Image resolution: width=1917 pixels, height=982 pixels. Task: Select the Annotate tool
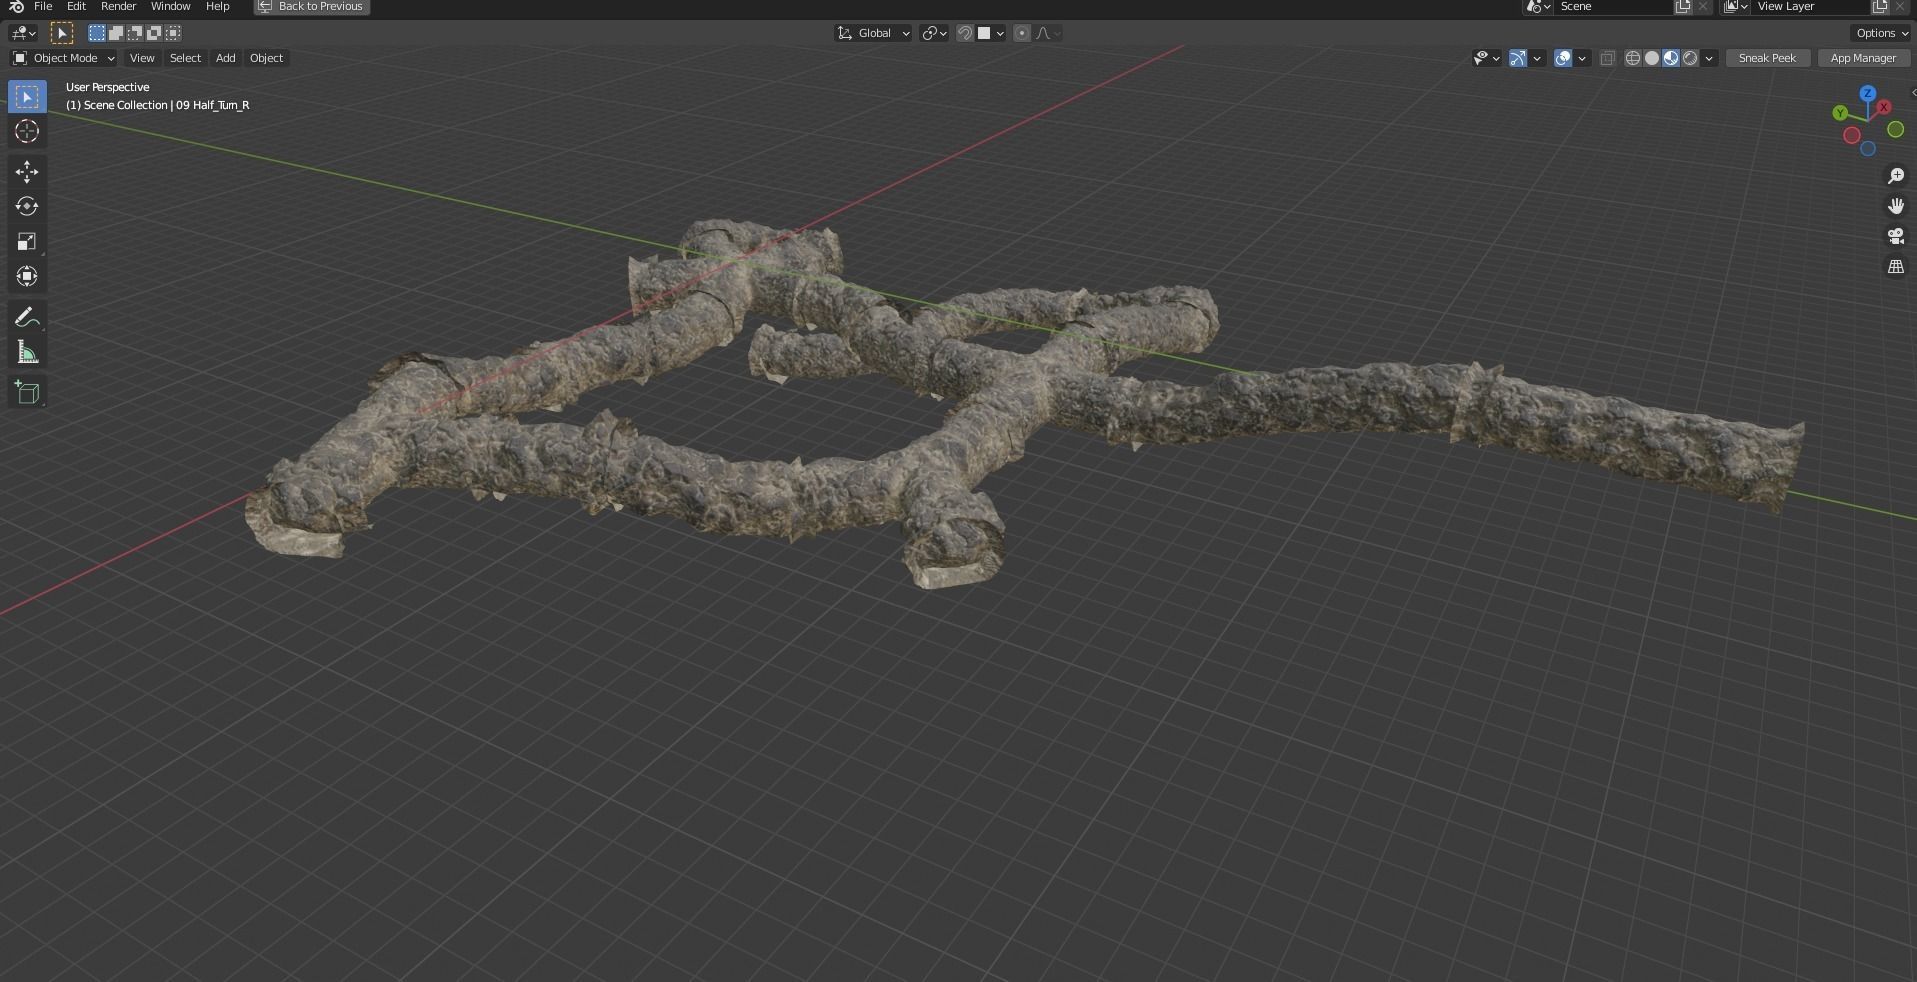(27, 318)
